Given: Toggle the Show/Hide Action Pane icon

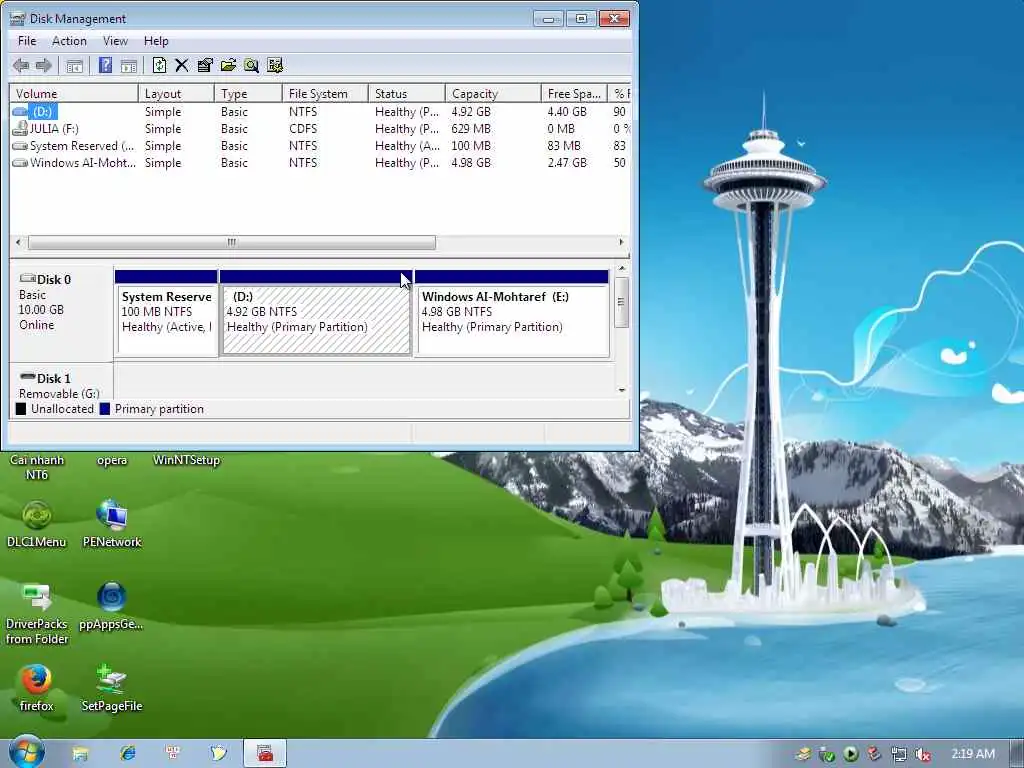Looking at the screenshot, I should 129,65.
